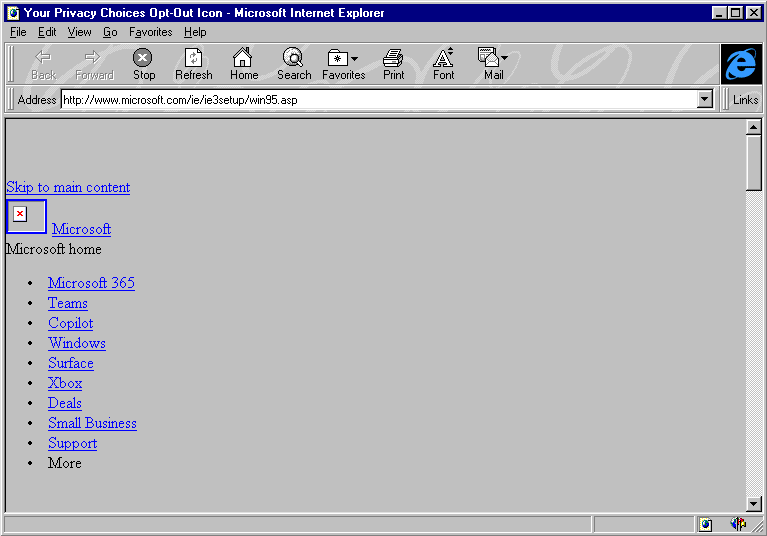Open the Favorites toolbar folder
This screenshot has width=767, height=536.
(338, 65)
